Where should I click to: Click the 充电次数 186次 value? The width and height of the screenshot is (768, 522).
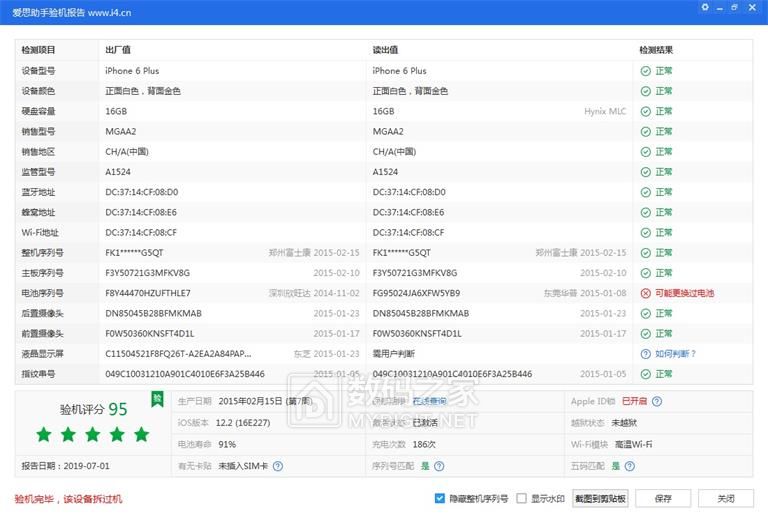tap(424, 444)
